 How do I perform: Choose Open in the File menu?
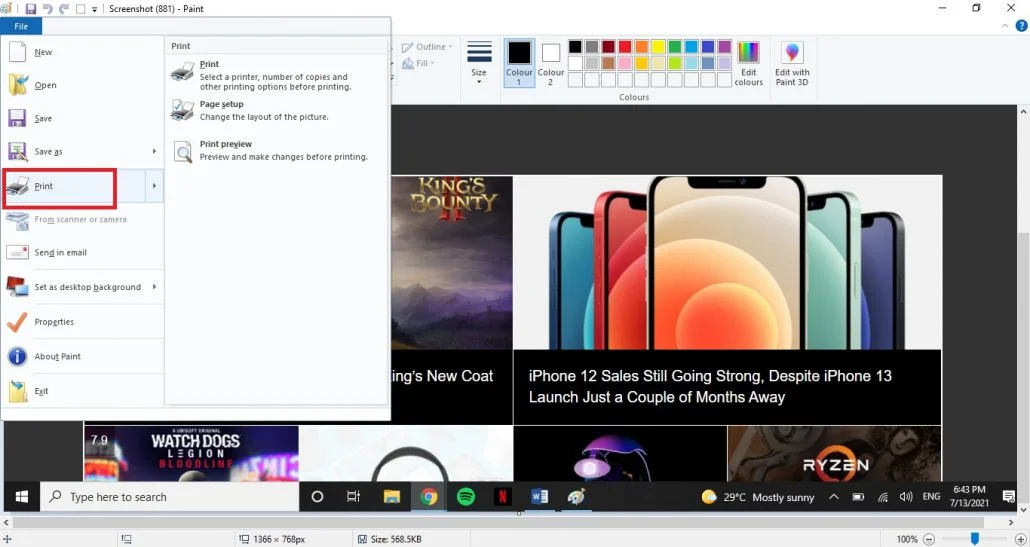tap(82, 85)
